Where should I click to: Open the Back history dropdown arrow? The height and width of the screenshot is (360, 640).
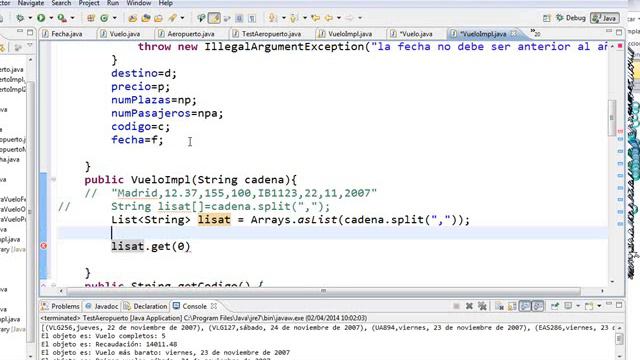point(339,18)
